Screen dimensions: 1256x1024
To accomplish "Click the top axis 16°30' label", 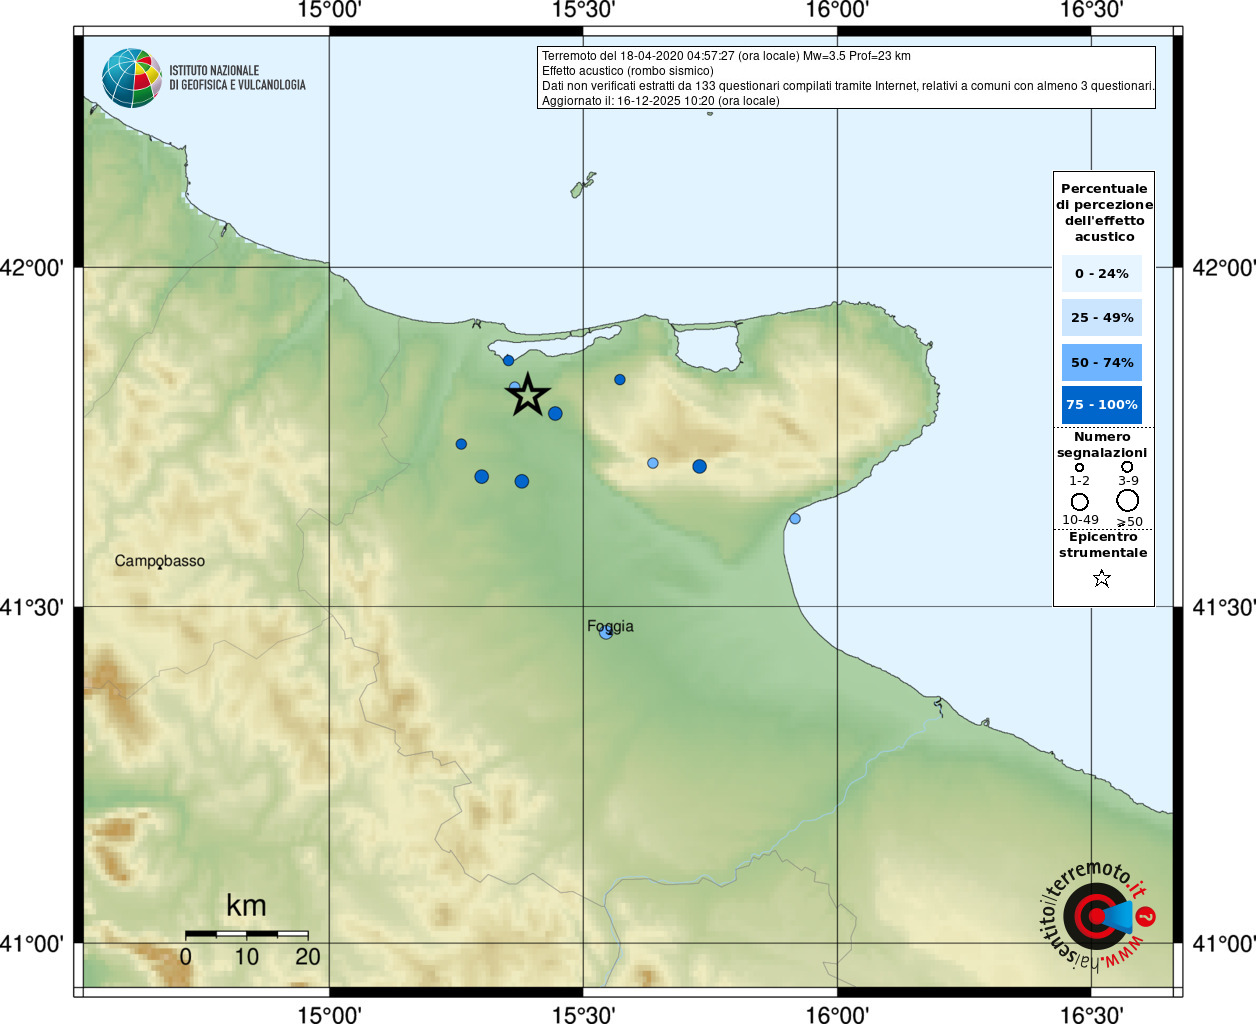I will (1091, 10).
